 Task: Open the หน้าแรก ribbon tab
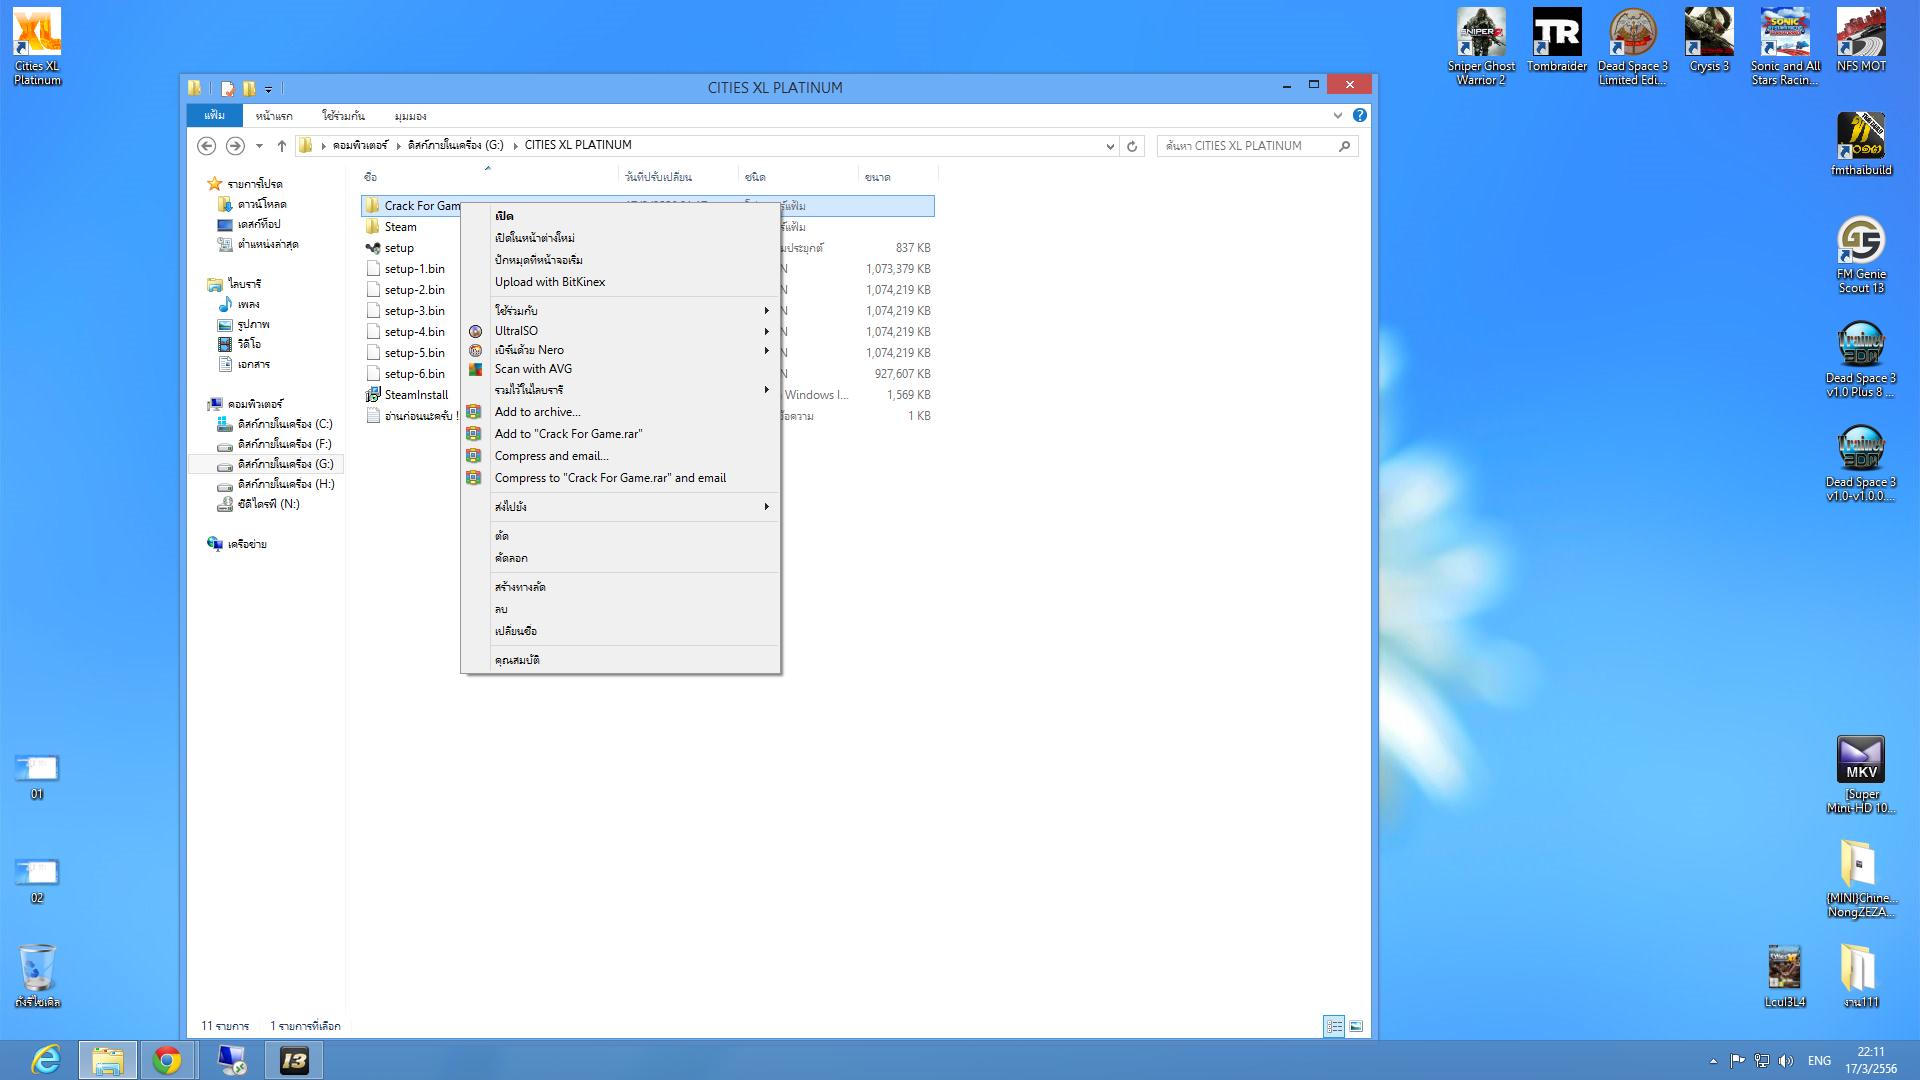pos(273,116)
